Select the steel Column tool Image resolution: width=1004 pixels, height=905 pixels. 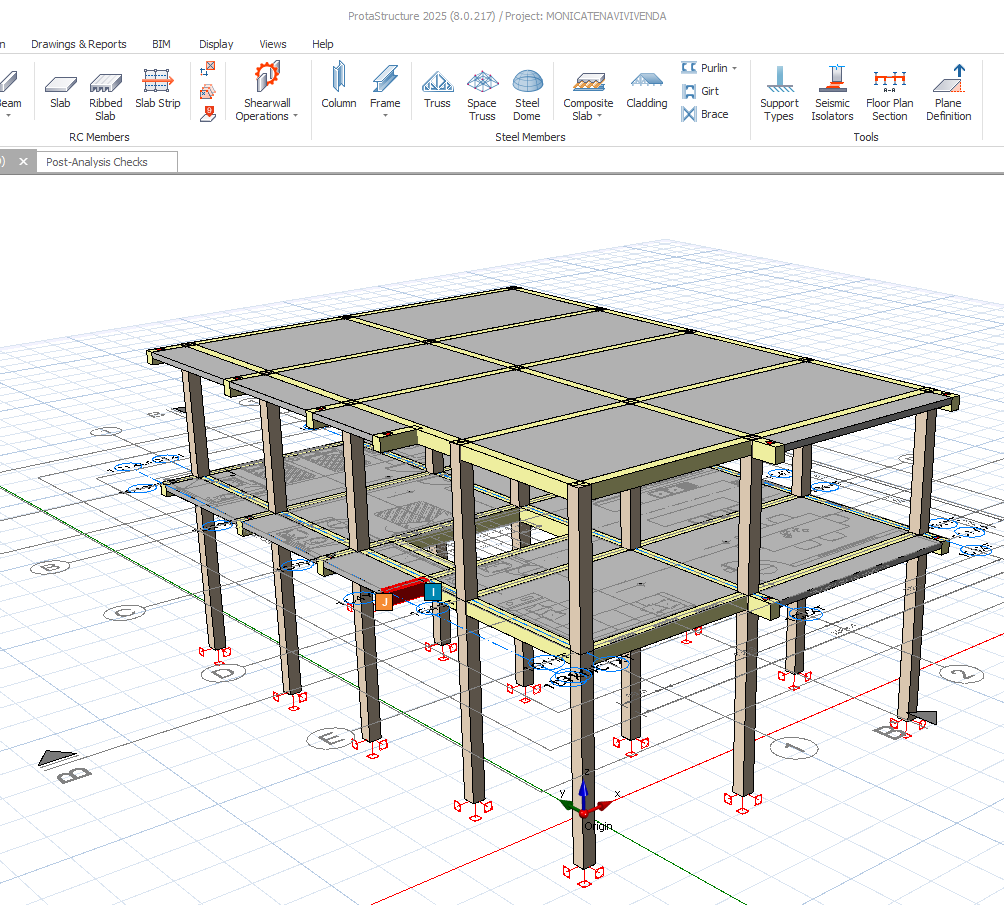click(x=339, y=90)
